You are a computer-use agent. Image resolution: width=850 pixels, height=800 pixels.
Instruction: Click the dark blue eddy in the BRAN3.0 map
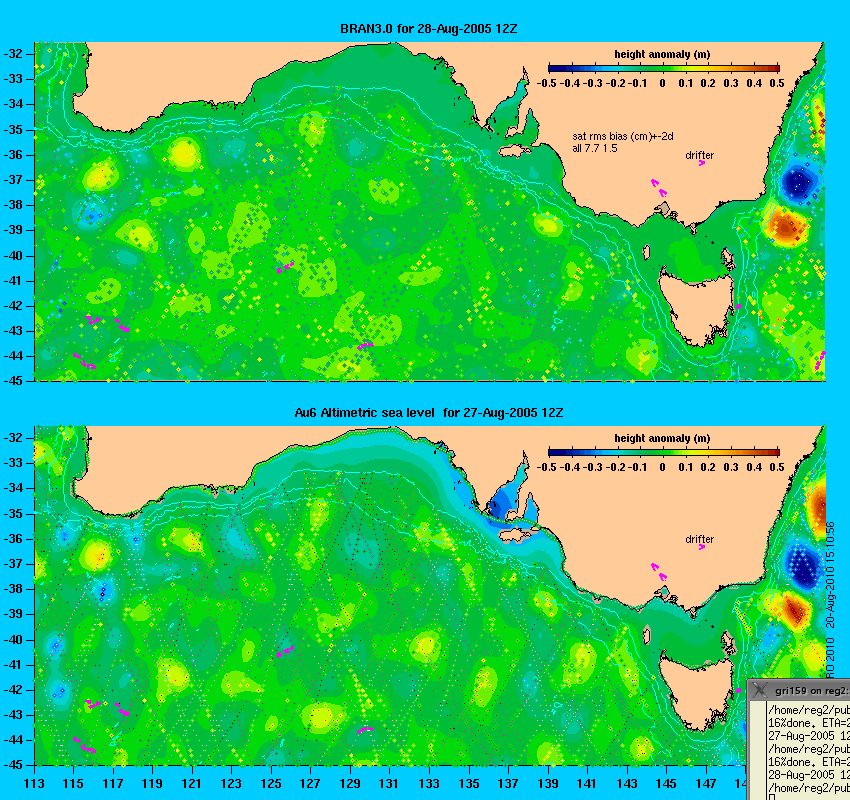pyautogui.click(x=799, y=183)
